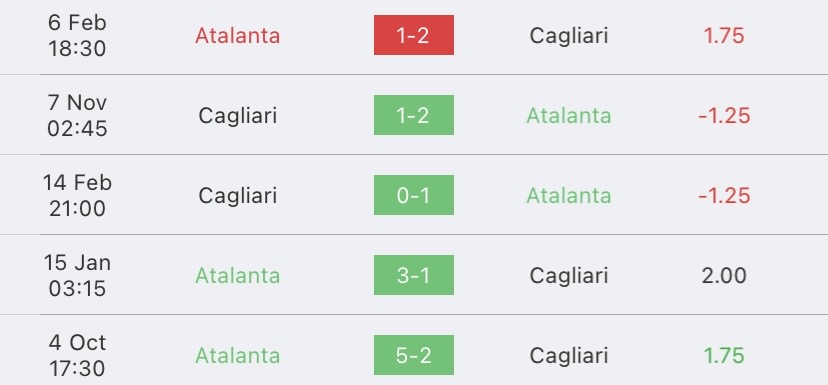Select the green 1.75 handicap value
Image resolution: width=828 pixels, height=385 pixels.
pos(723,355)
